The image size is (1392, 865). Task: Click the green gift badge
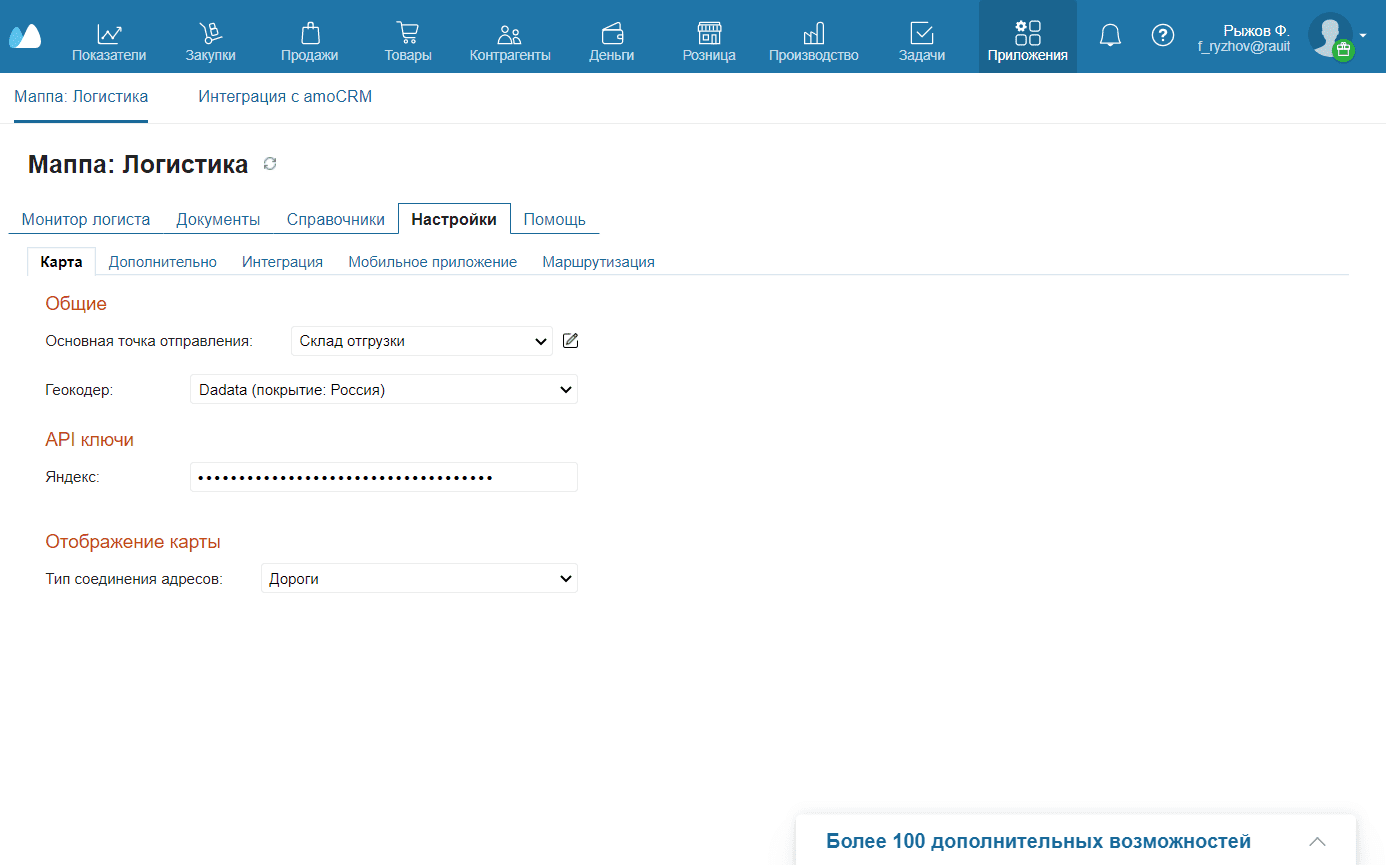(1343, 49)
